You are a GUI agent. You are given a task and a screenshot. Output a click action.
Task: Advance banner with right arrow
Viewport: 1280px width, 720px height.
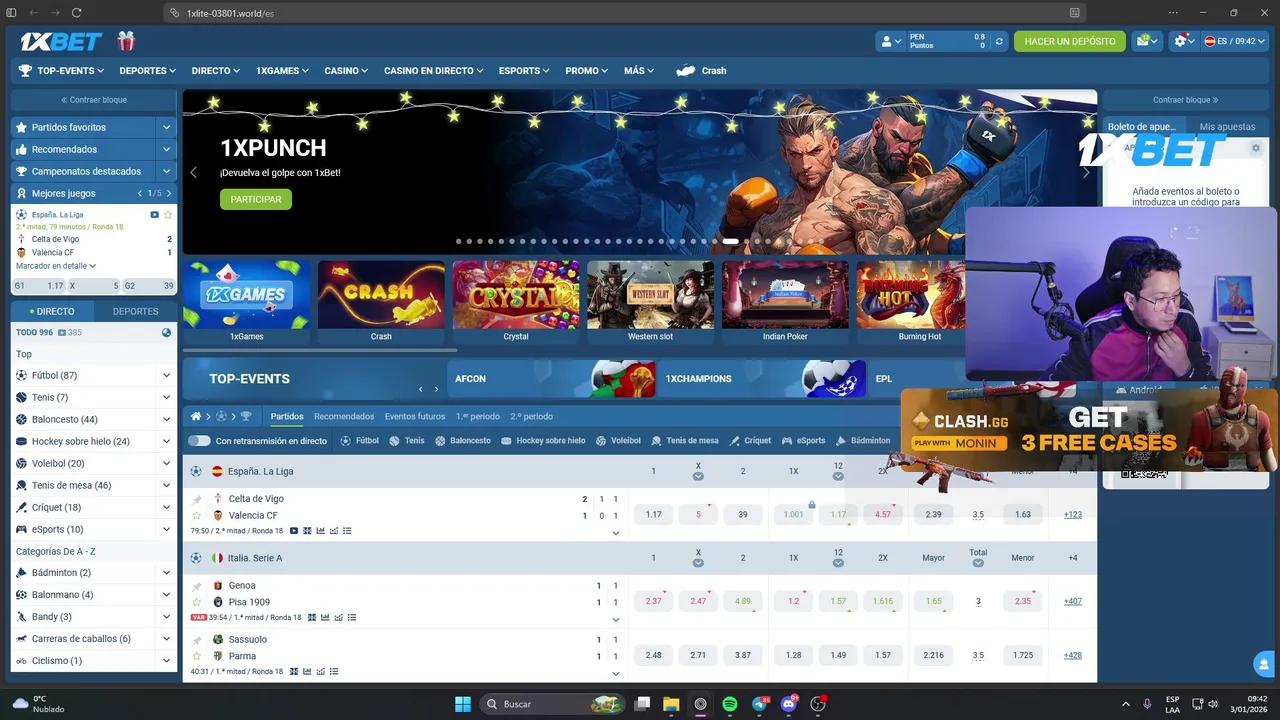click(1086, 172)
